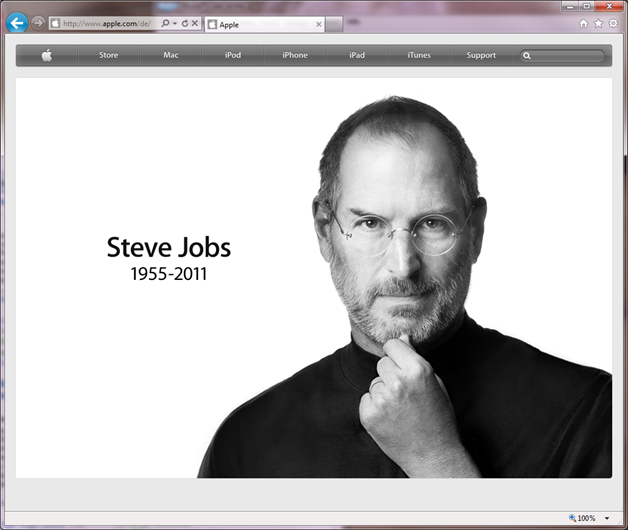Open the iPhone menu item

coord(295,55)
